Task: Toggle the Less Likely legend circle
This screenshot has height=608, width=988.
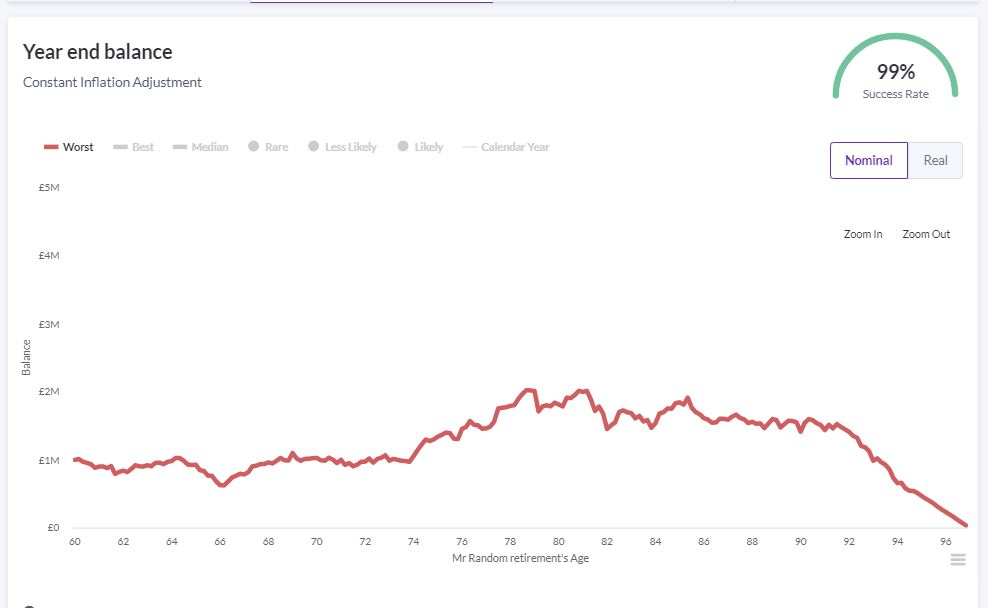Action: pyautogui.click(x=314, y=147)
